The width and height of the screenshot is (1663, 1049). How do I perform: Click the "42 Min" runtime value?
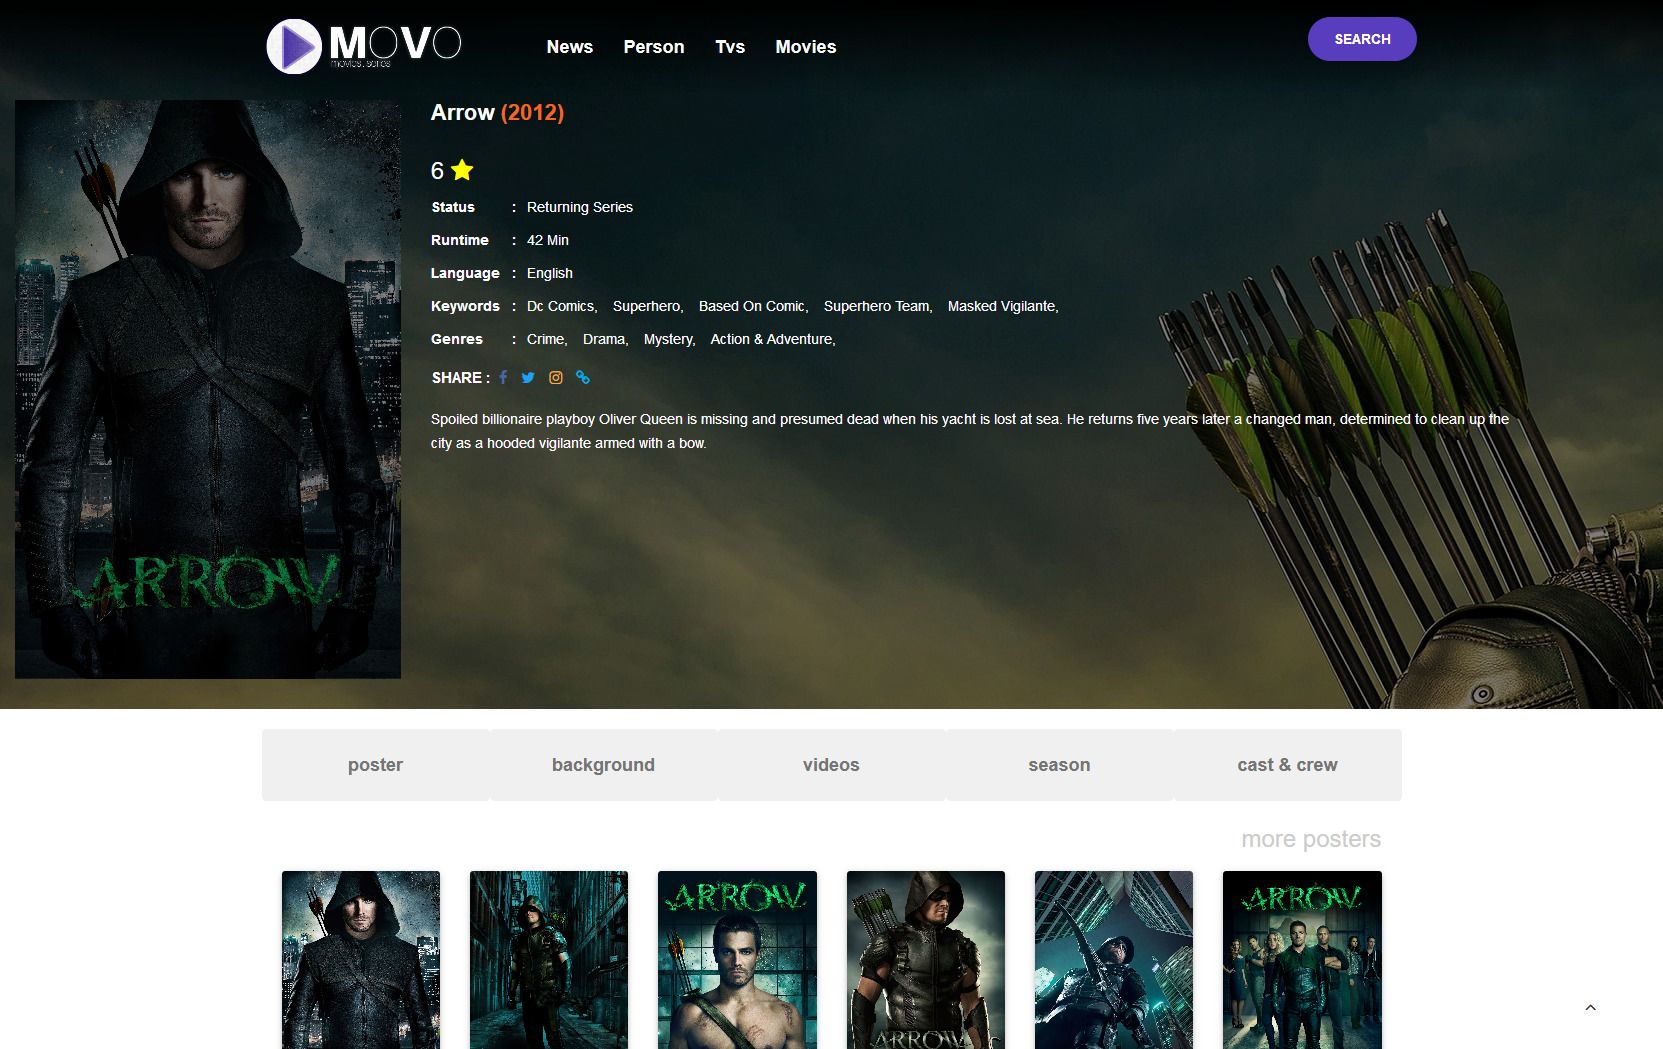point(548,240)
